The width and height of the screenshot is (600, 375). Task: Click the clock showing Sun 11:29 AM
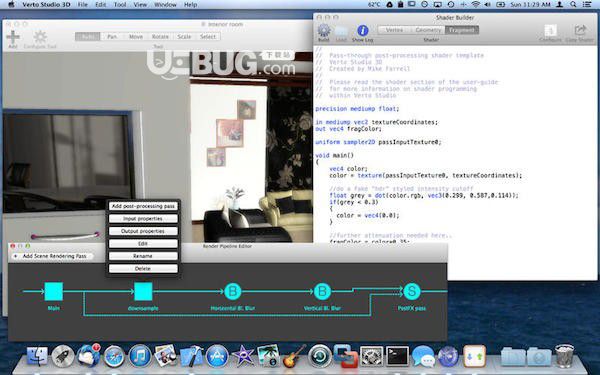tap(530, 5)
